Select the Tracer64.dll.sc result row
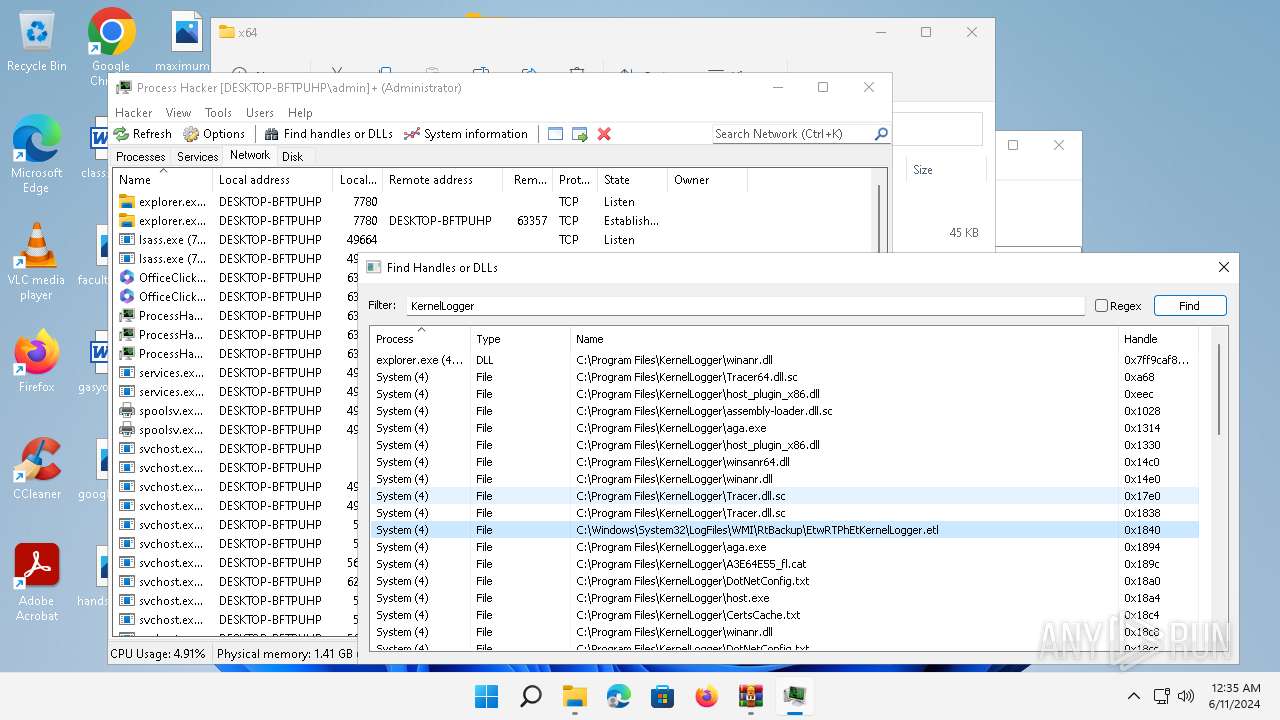1280x720 pixels. pyautogui.click(x=784, y=377)
